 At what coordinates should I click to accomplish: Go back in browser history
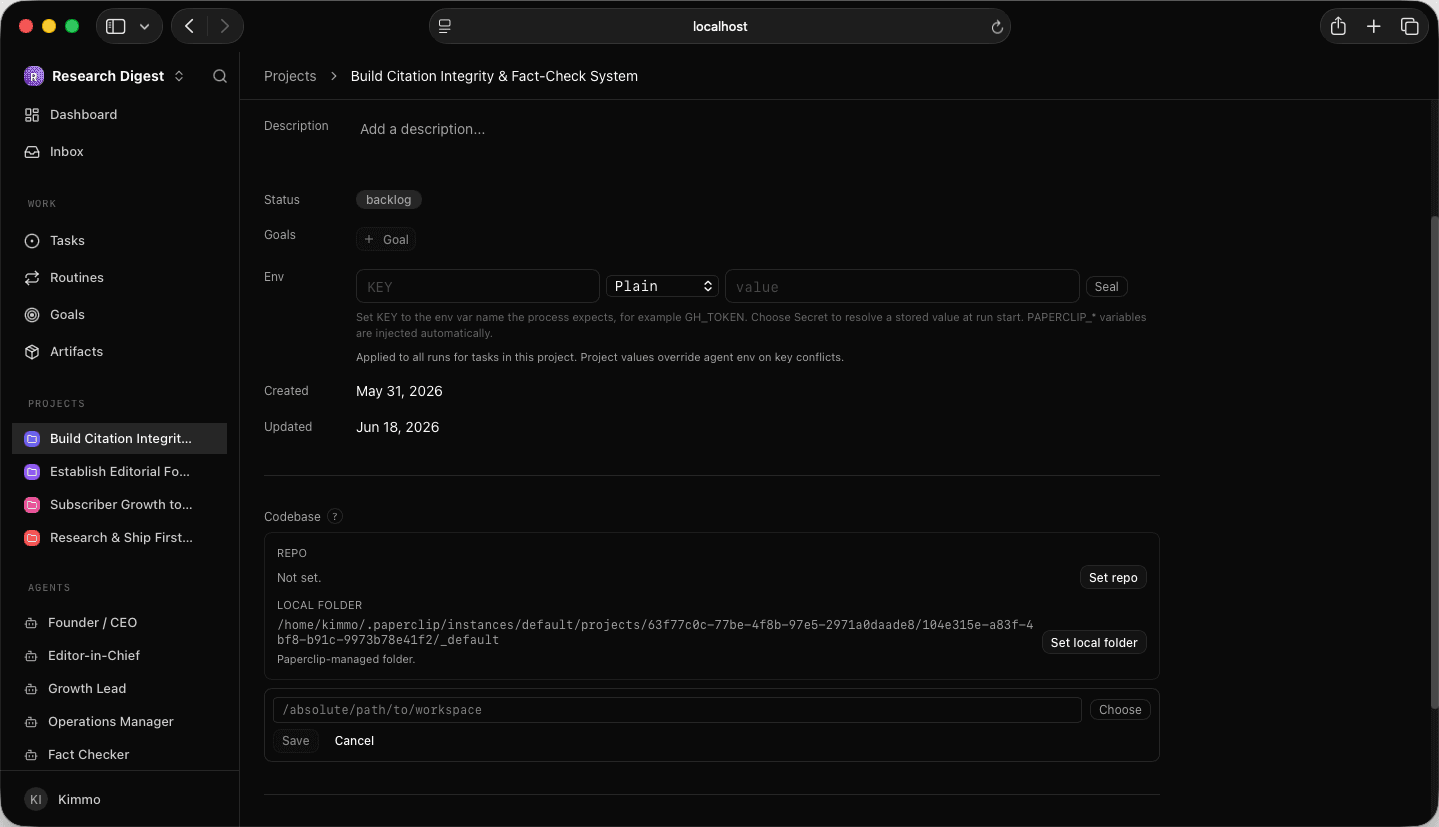(189, 27)
